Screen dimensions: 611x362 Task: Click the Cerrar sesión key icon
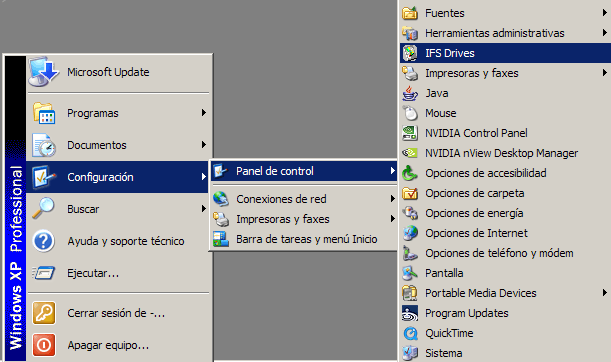point(44,313)
